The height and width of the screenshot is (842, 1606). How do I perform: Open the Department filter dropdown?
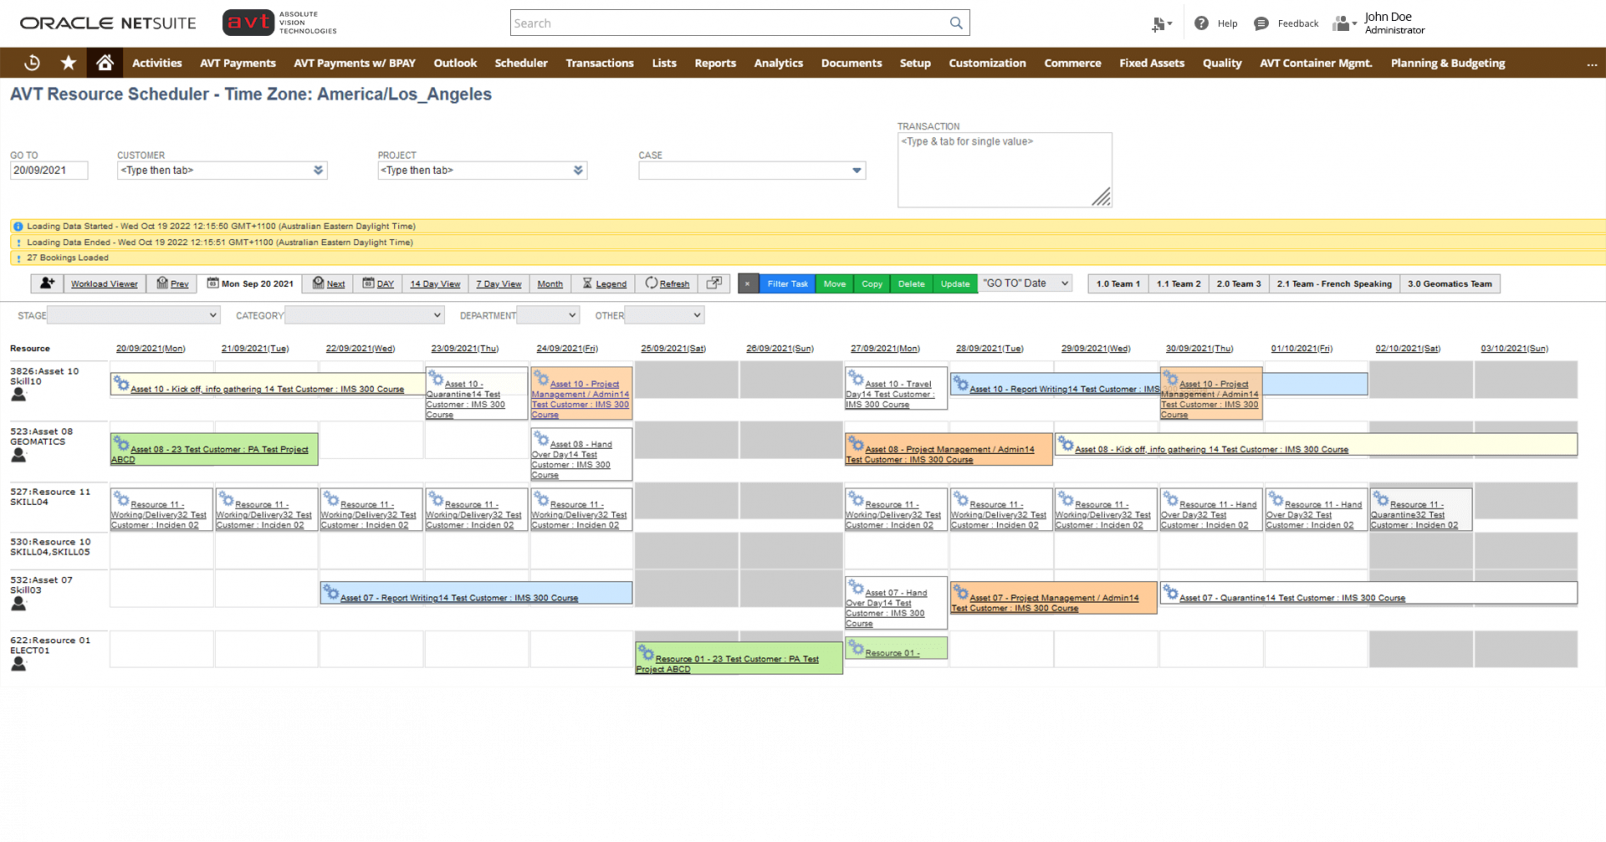click(x=548, y=315)
